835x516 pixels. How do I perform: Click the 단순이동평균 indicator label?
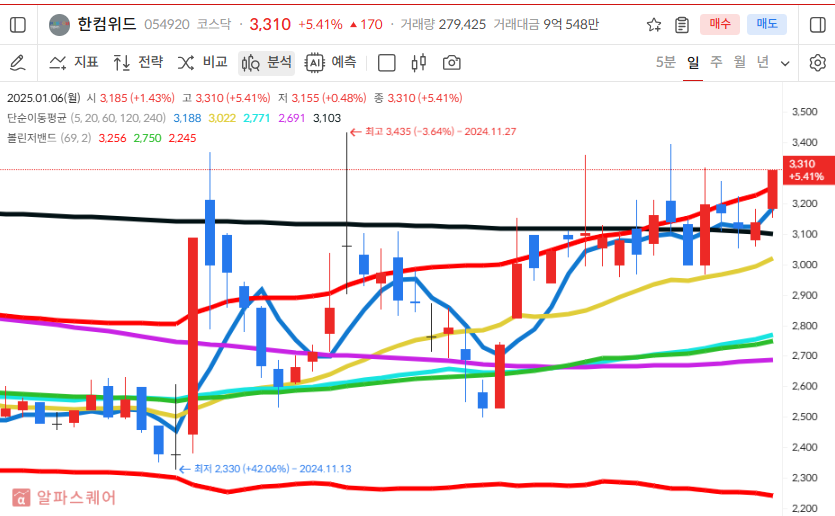tap(37, 118)
